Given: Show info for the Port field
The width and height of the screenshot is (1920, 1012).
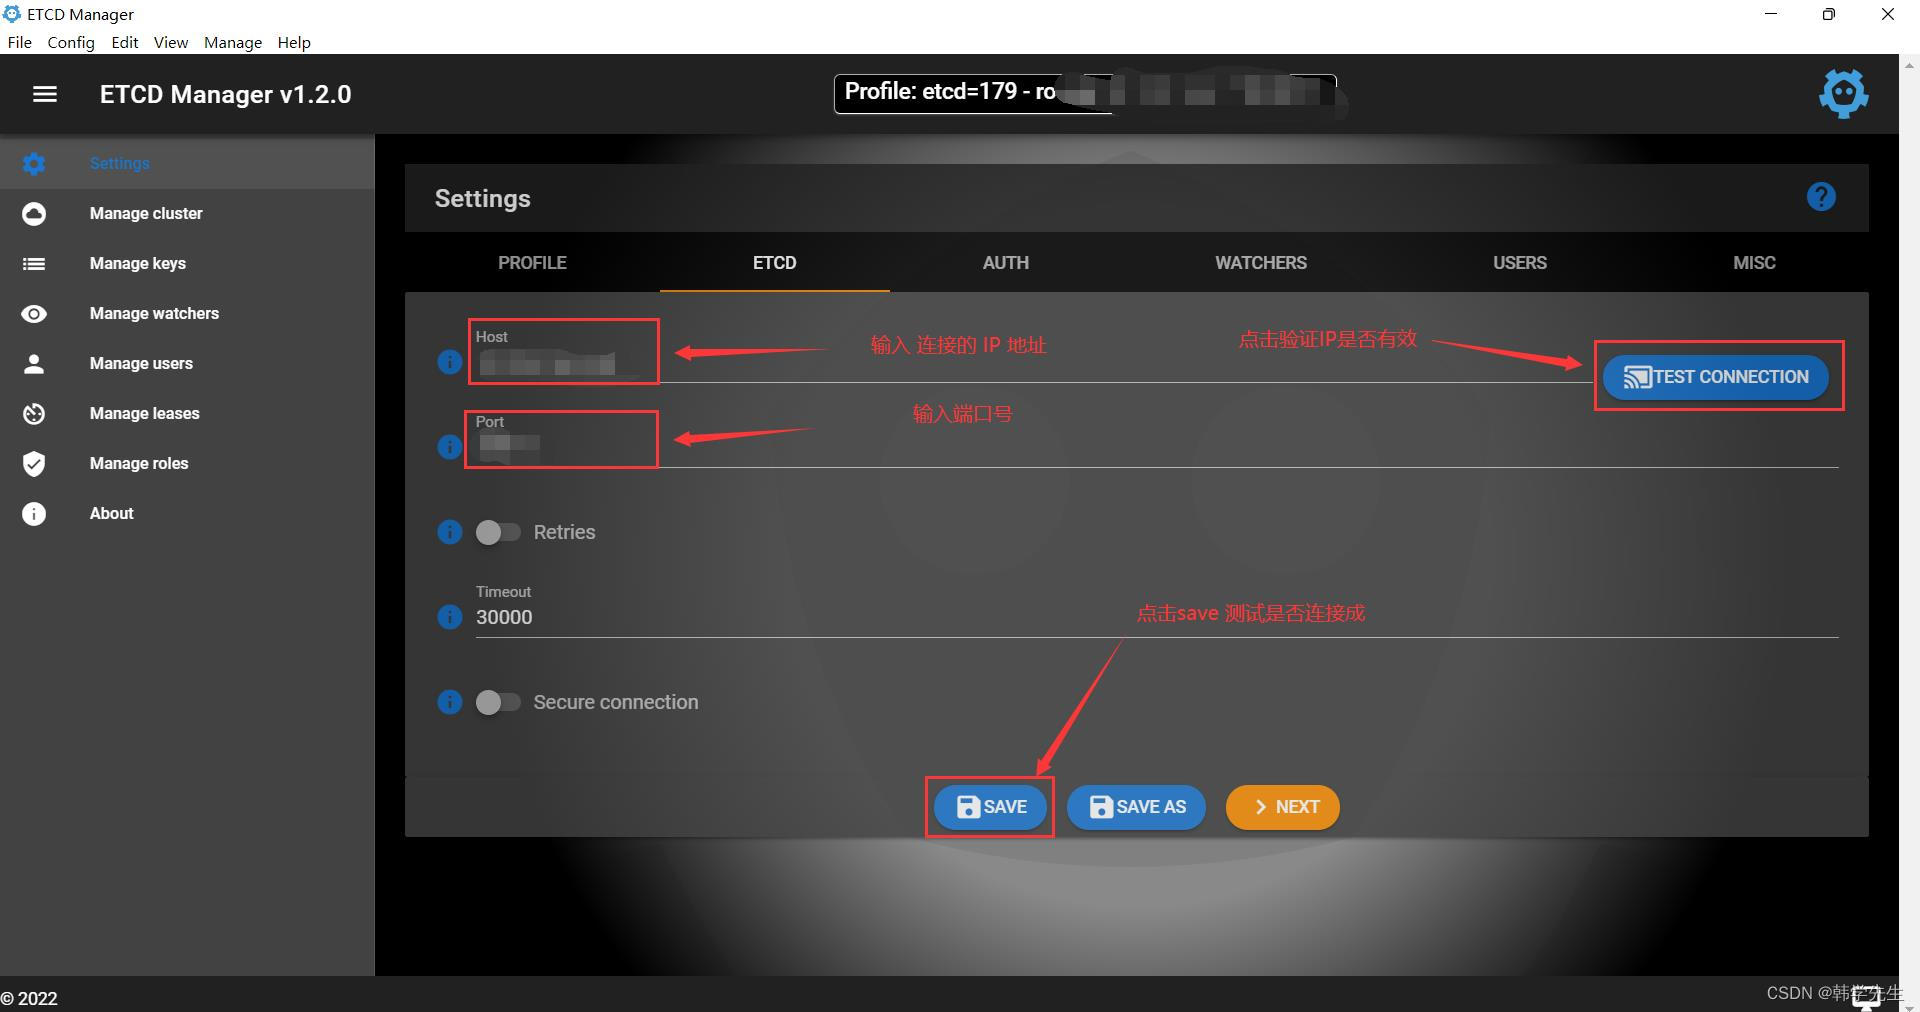Looking at the screenshot, I should point(450,447).
